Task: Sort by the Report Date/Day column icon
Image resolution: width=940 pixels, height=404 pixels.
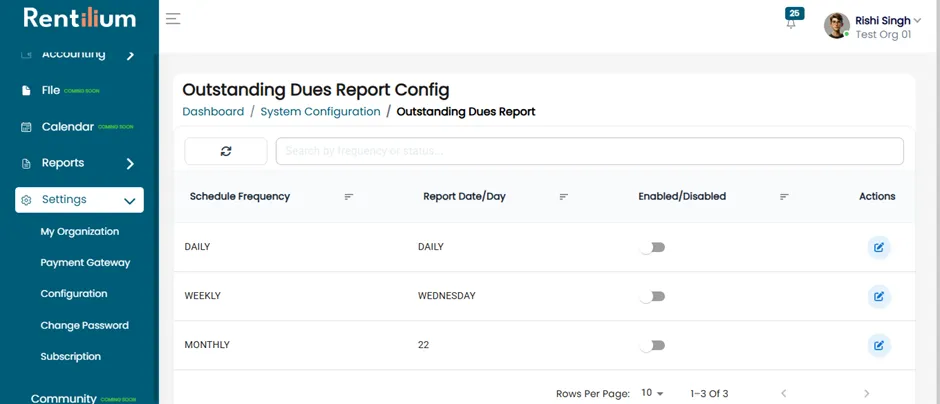Action: coord(564,197)
